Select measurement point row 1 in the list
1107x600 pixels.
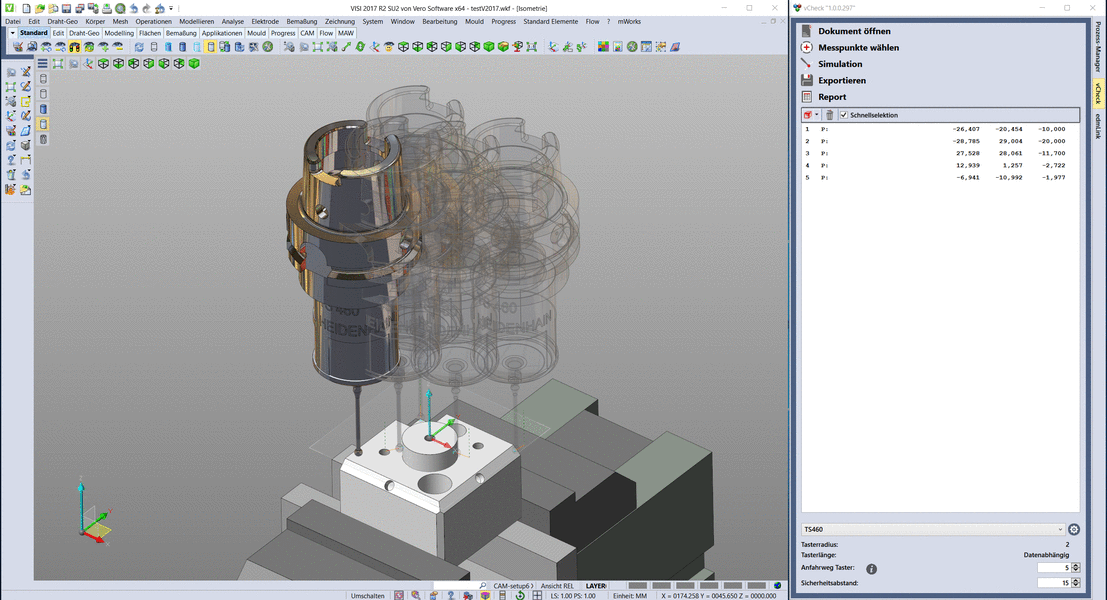[940, 129]
